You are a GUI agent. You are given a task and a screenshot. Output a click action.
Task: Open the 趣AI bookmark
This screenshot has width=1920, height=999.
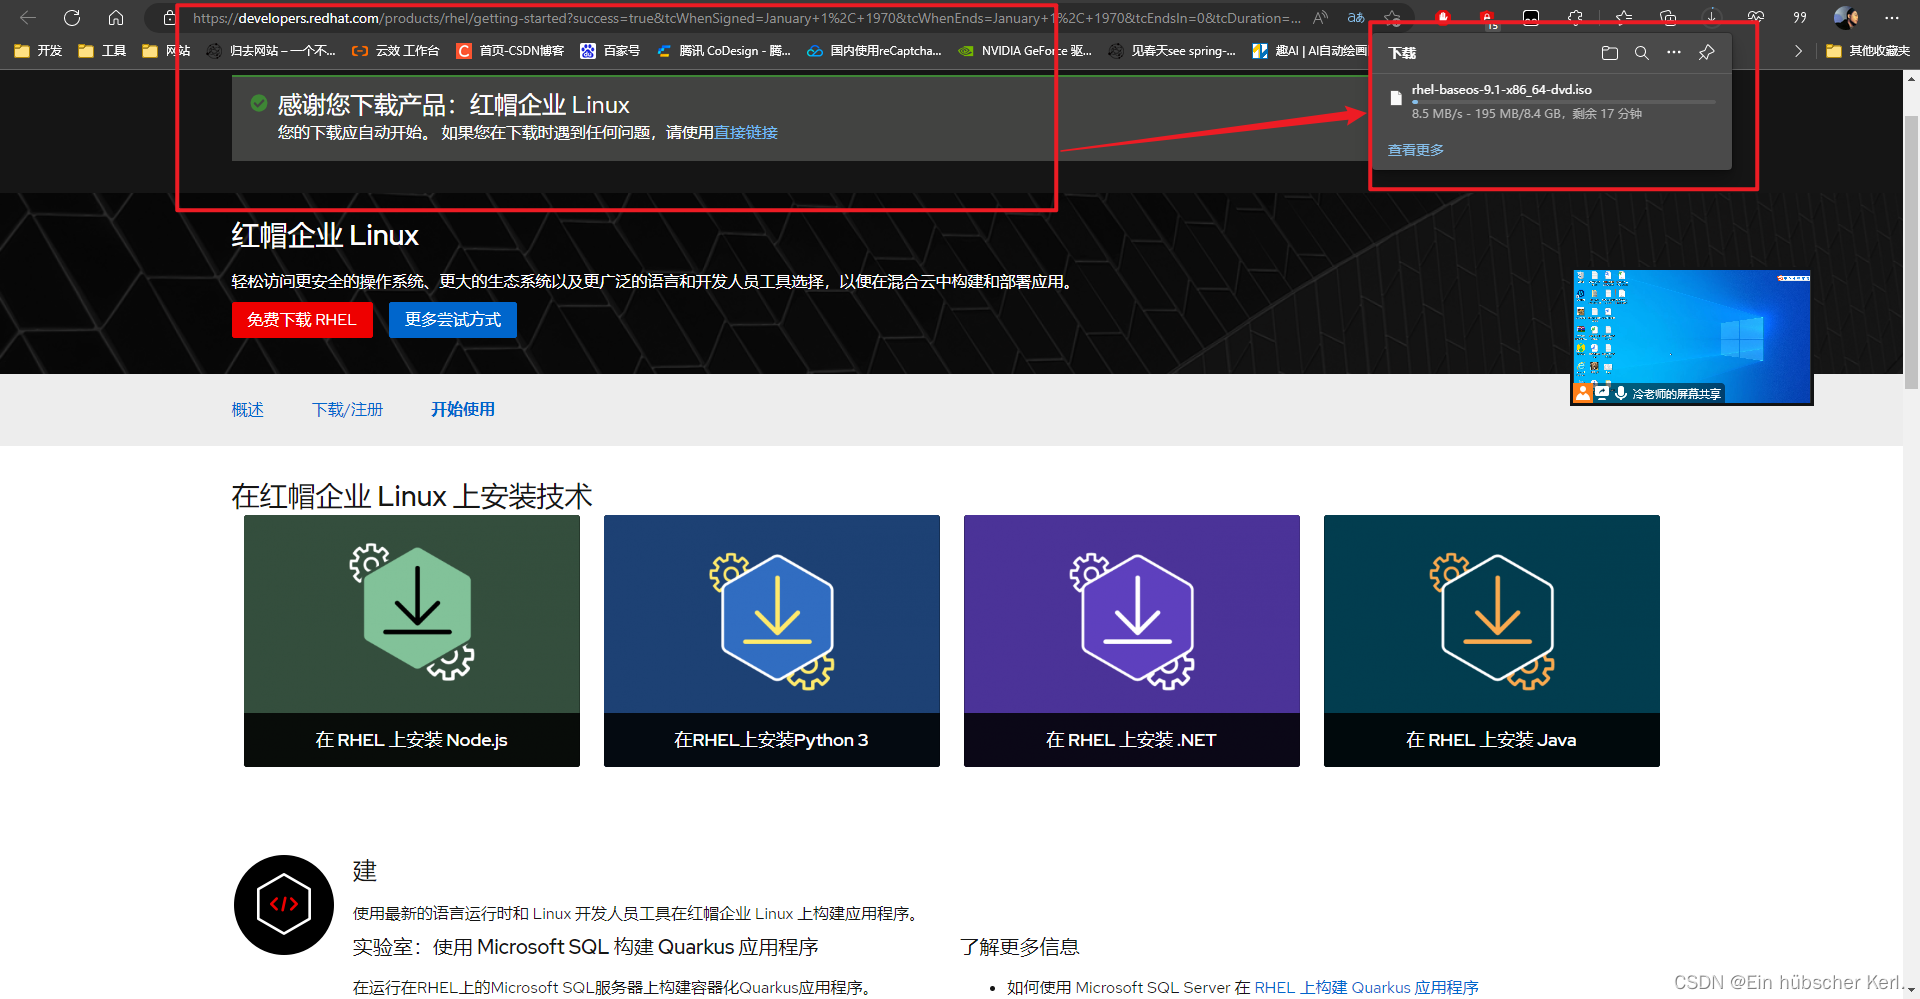point(1310,51)
